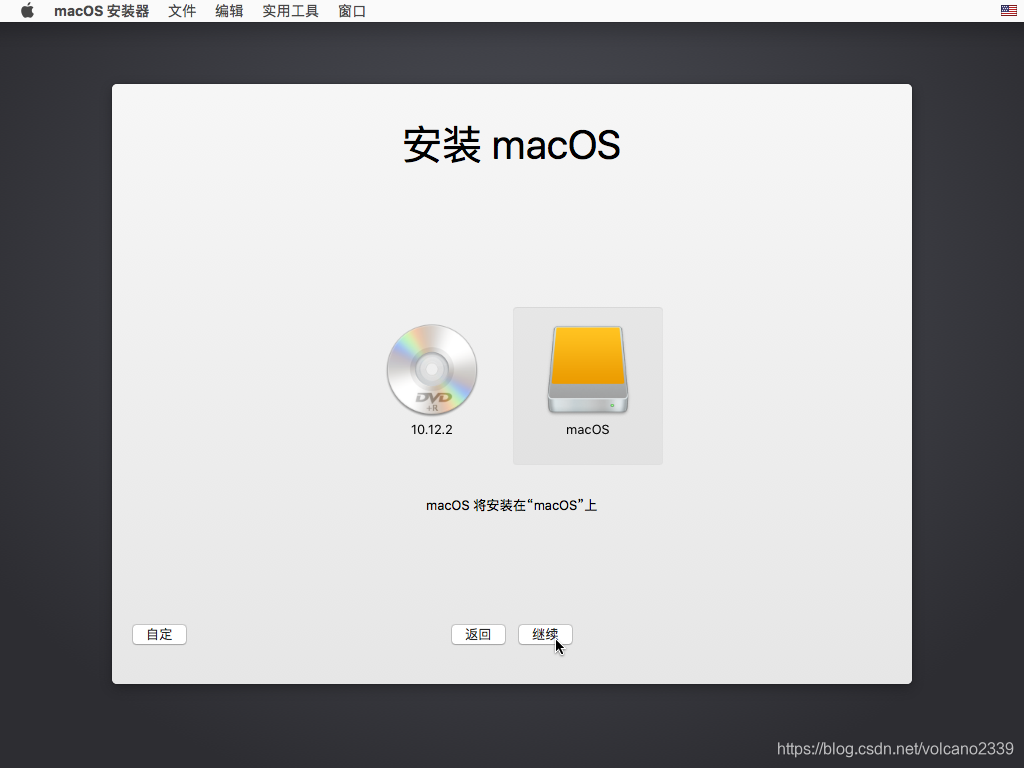Open the Apple menu
Viewport: 1024px width, 768px height.
point(27,11)
